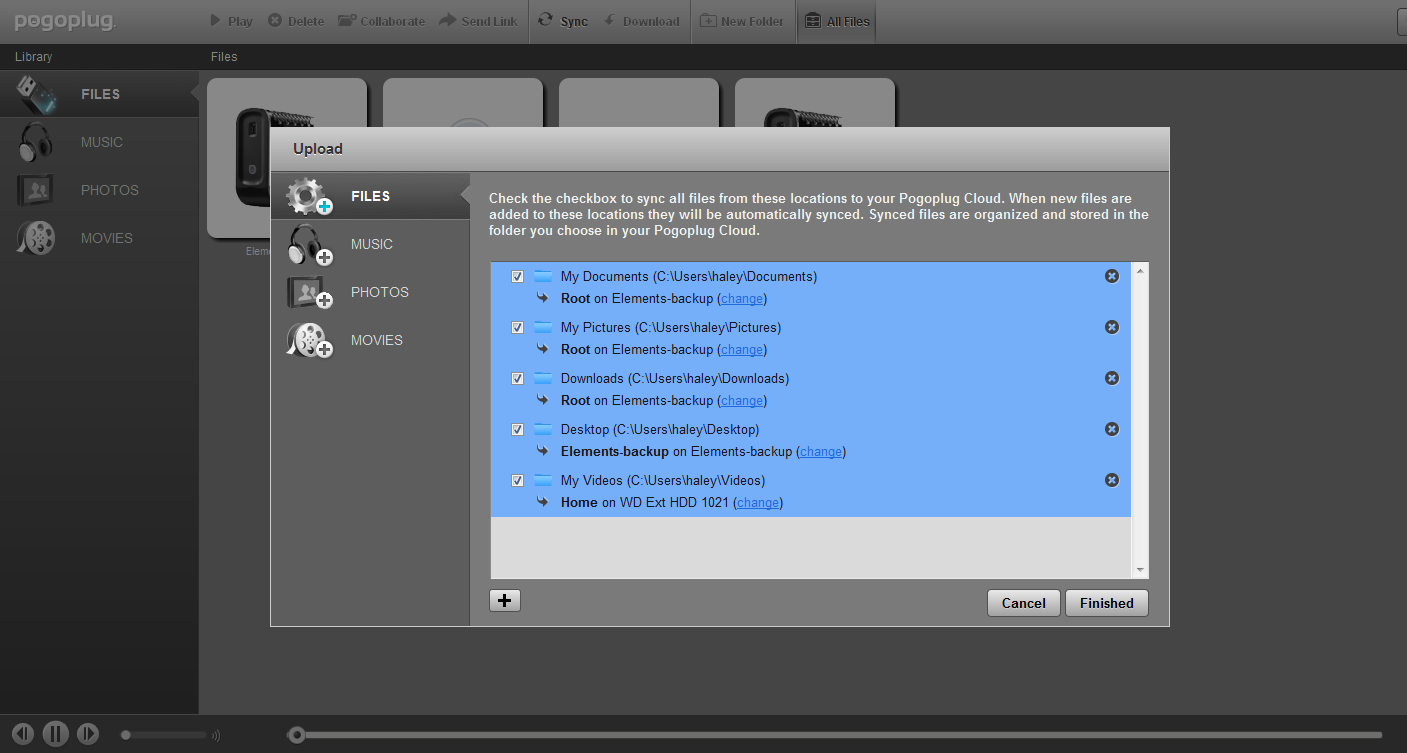Select Desktop (C:\Users\haley\Desktop) row
This screenshot has width=1407, height=753.
pyautogui.click(x=811, y=440)
